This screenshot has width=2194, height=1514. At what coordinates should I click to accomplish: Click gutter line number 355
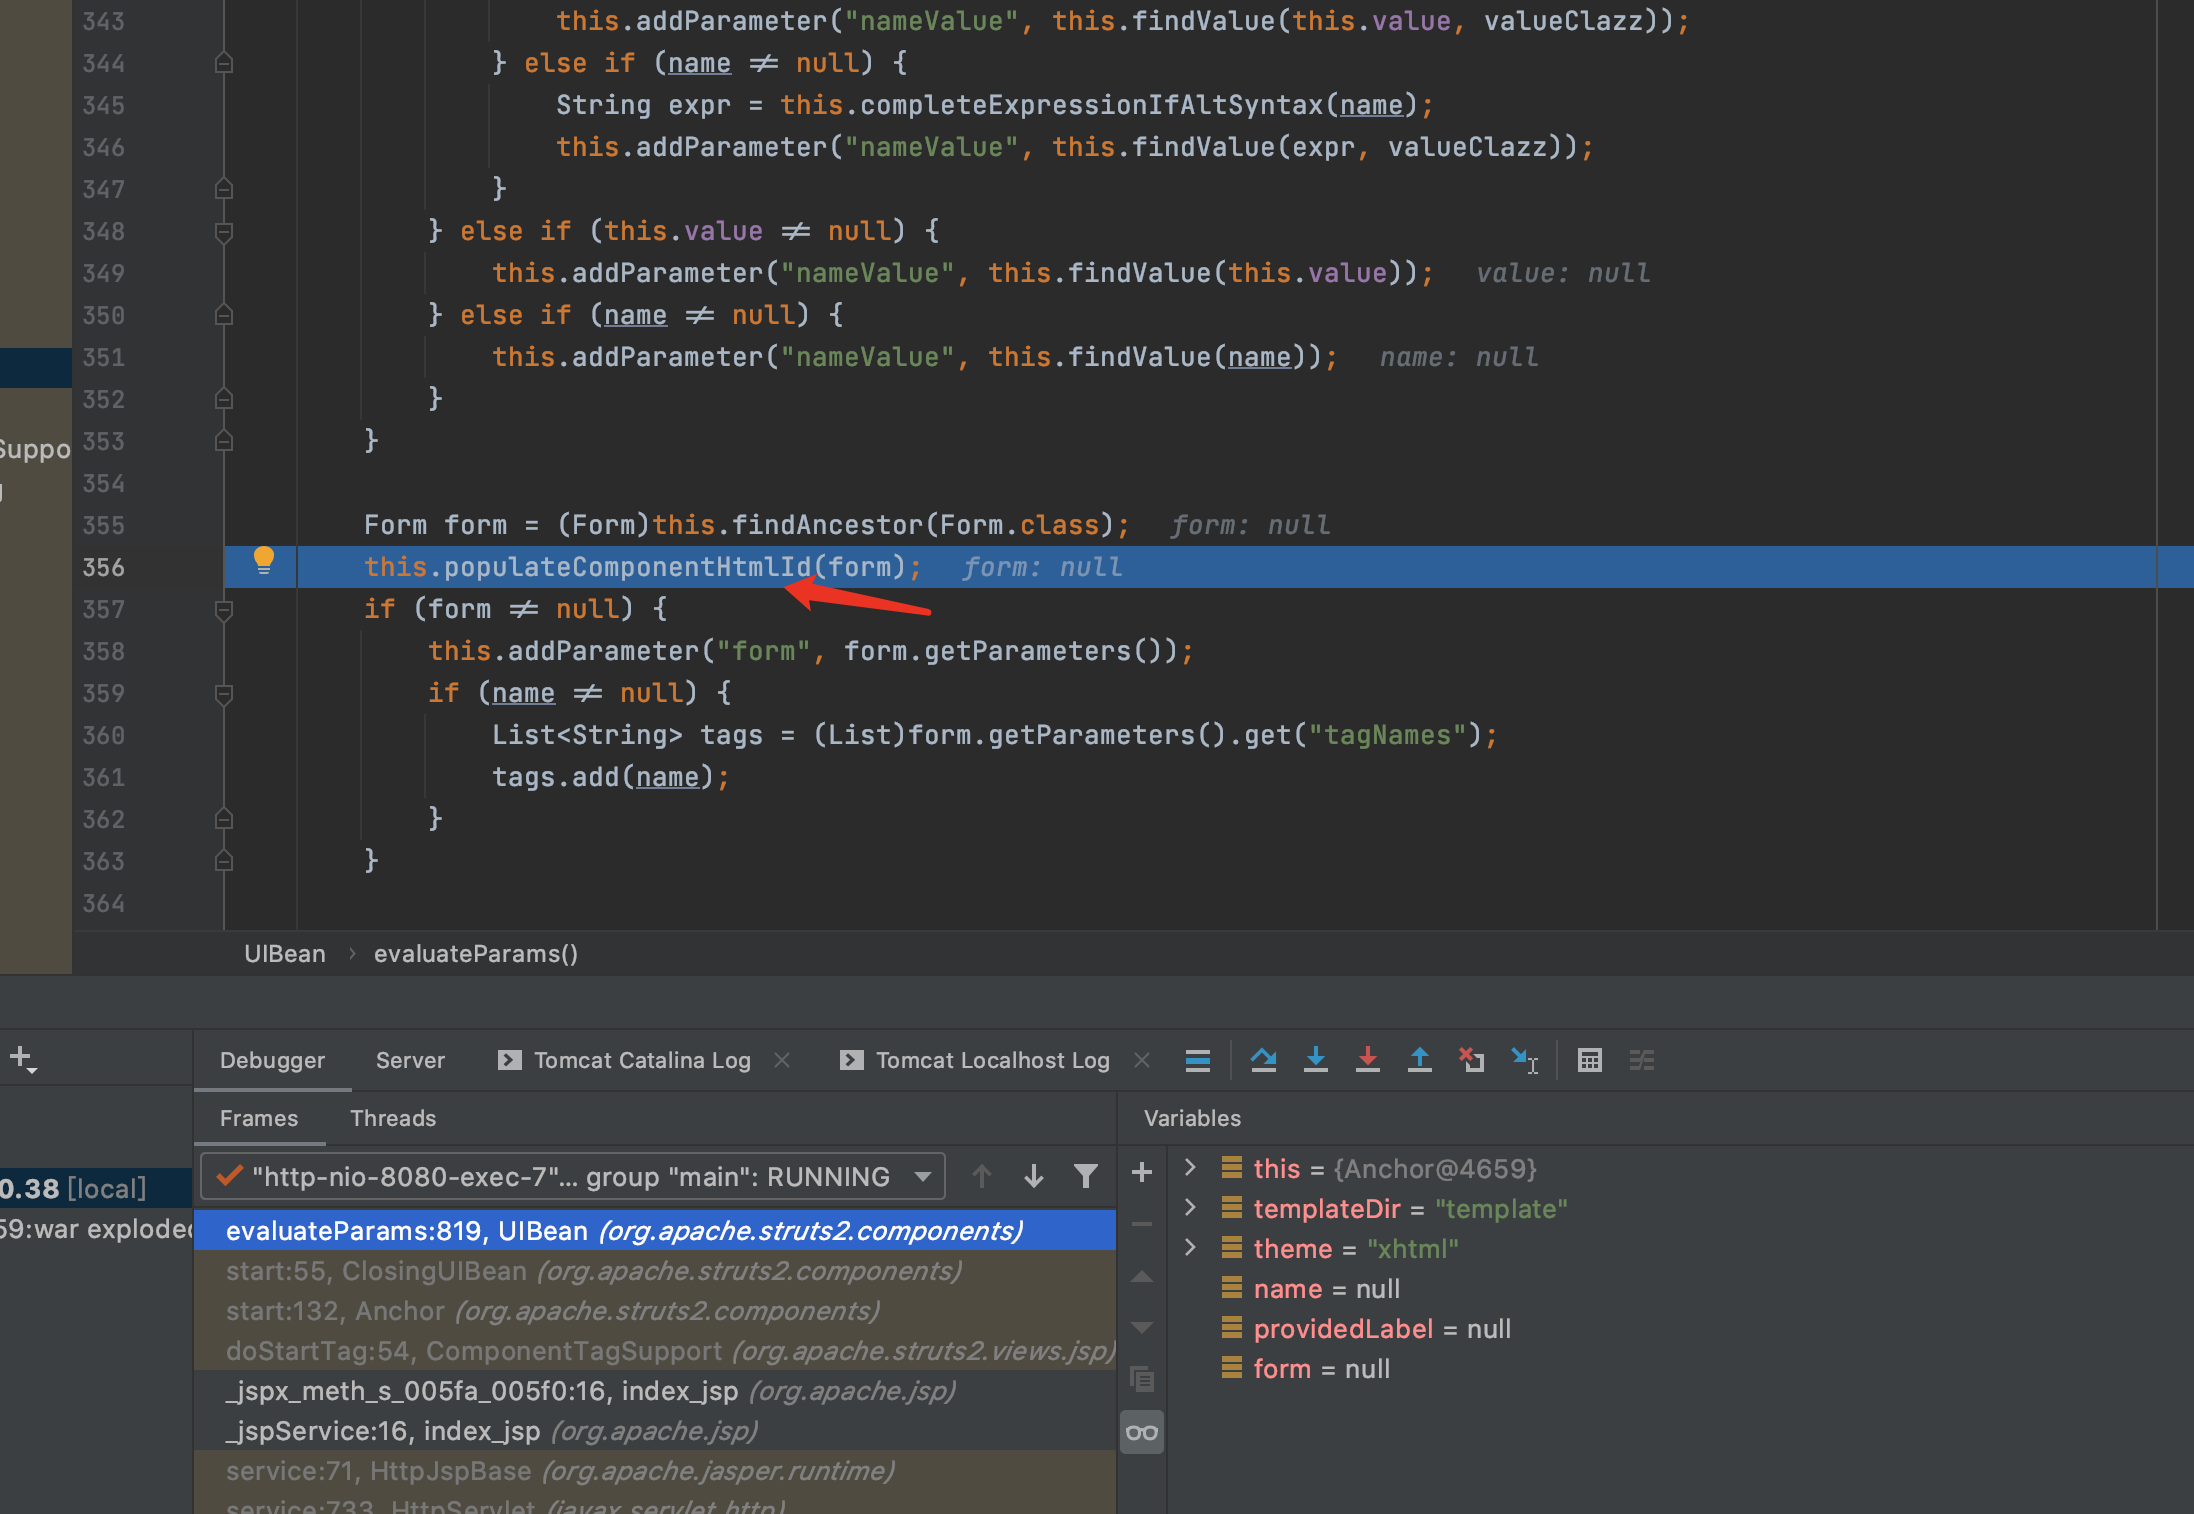(x=104, y=525)
